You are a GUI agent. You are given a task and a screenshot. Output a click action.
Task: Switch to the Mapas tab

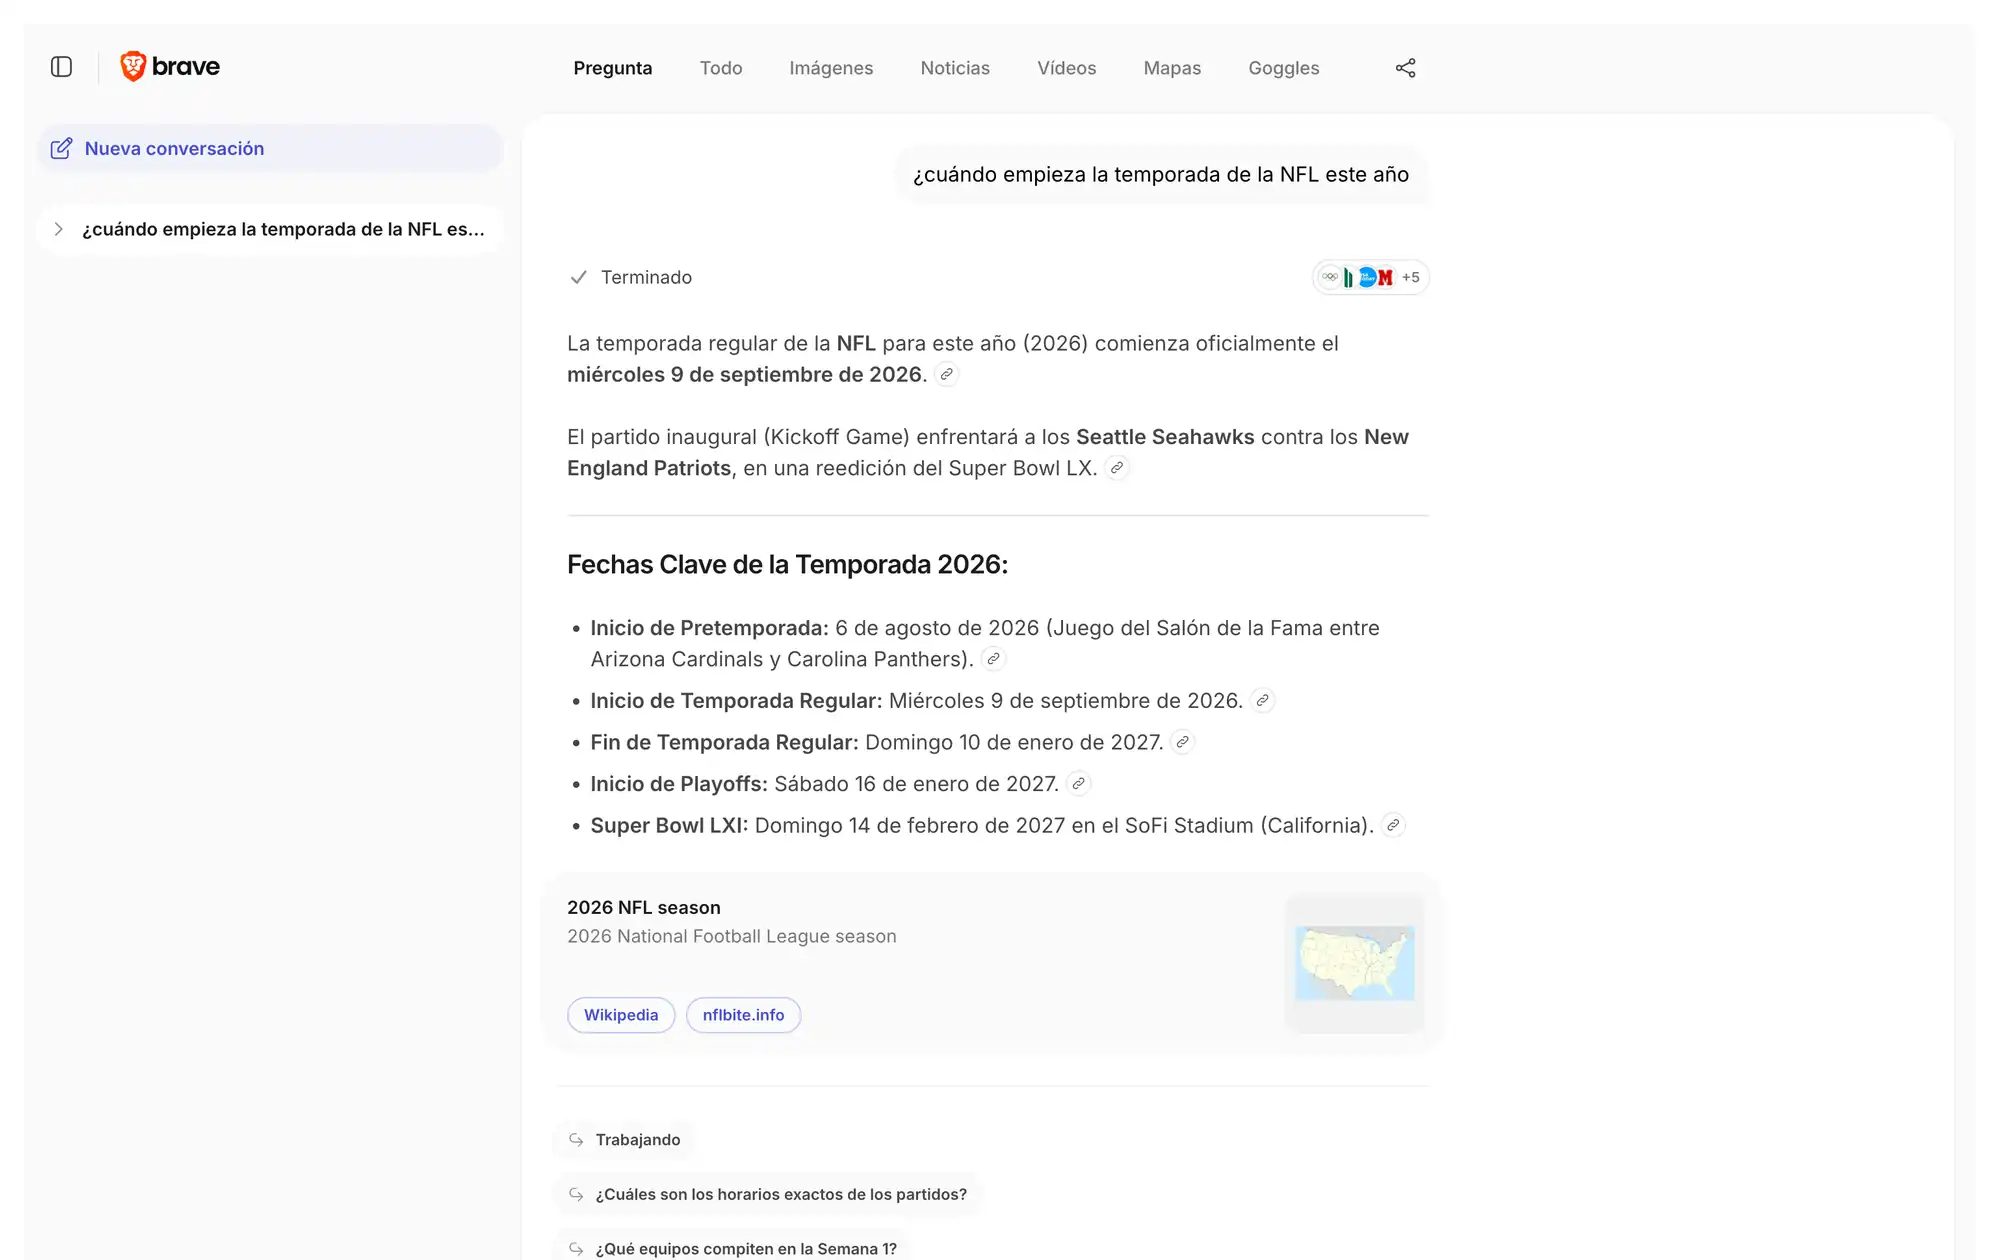point(1172,68)
